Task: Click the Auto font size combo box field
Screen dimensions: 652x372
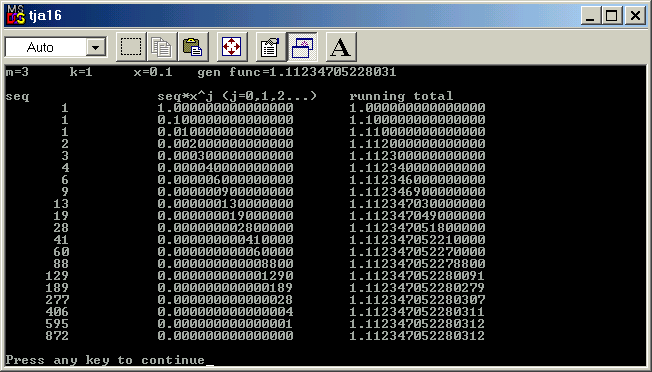Action: tap(56, 47)
